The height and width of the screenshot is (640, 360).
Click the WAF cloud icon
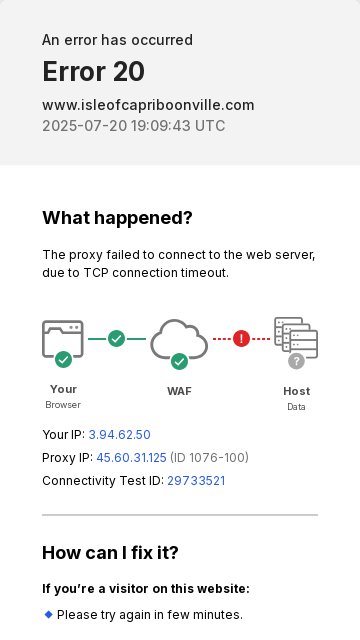[x=179, y=339]
